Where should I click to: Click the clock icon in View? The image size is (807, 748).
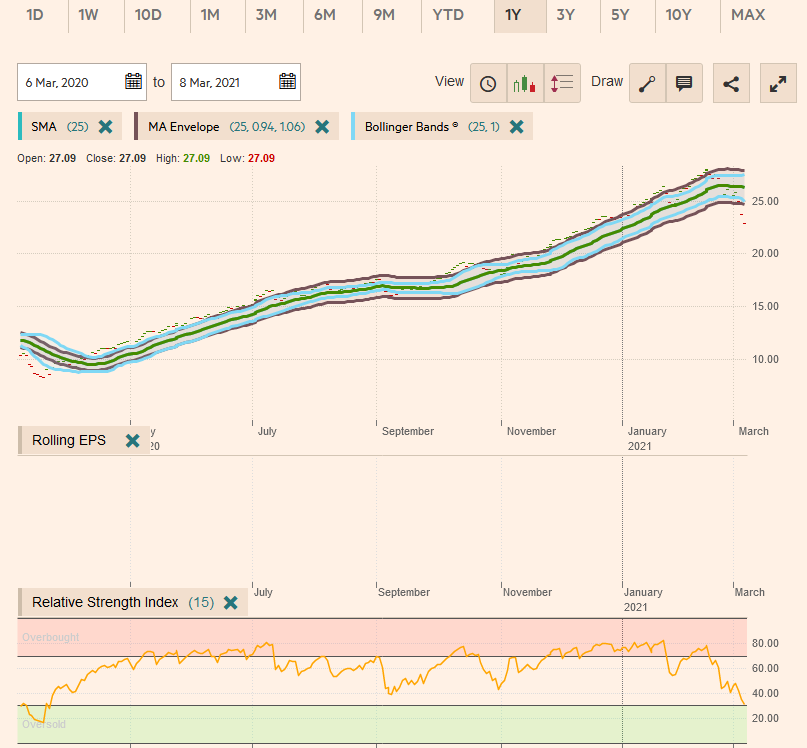tap(488, 83)
